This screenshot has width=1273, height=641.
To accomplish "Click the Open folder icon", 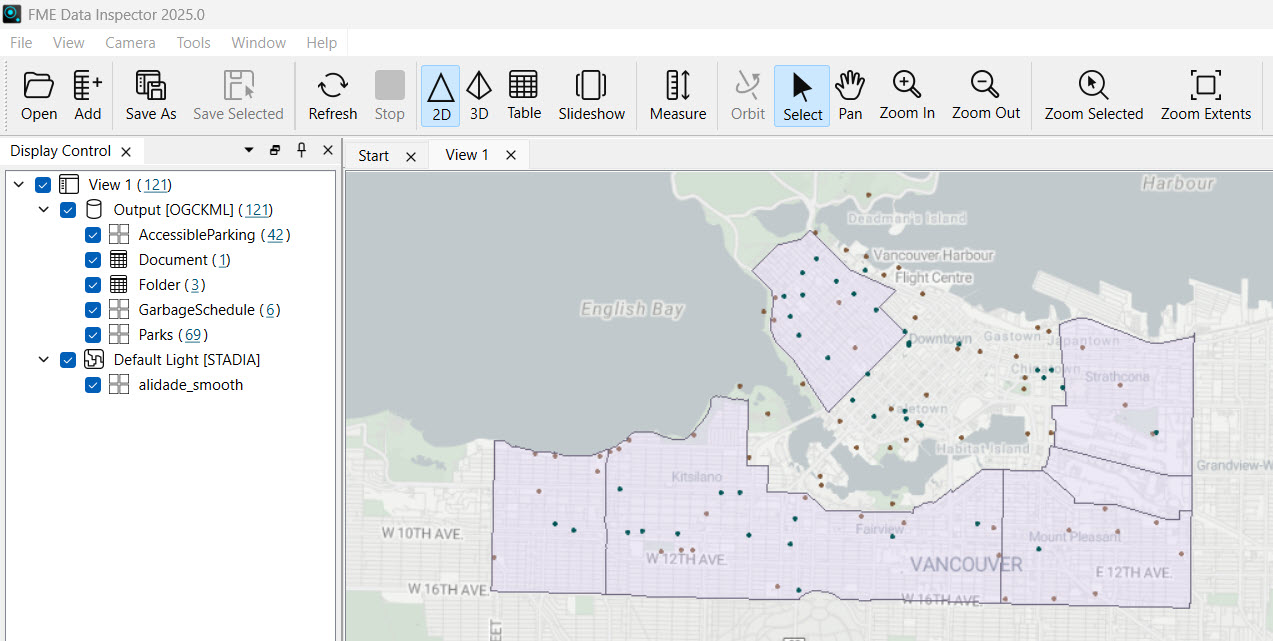I will pyautogui.click(x=38, y=86).
